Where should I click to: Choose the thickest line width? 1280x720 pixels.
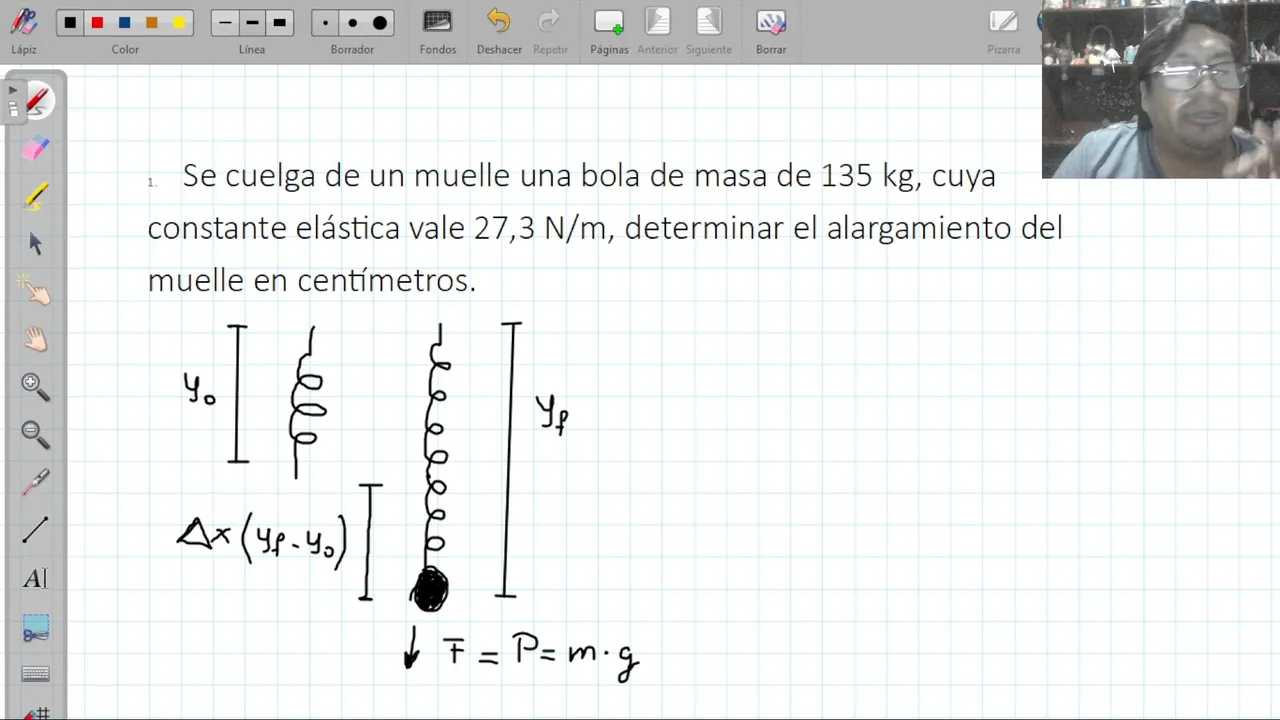(280, 23)
